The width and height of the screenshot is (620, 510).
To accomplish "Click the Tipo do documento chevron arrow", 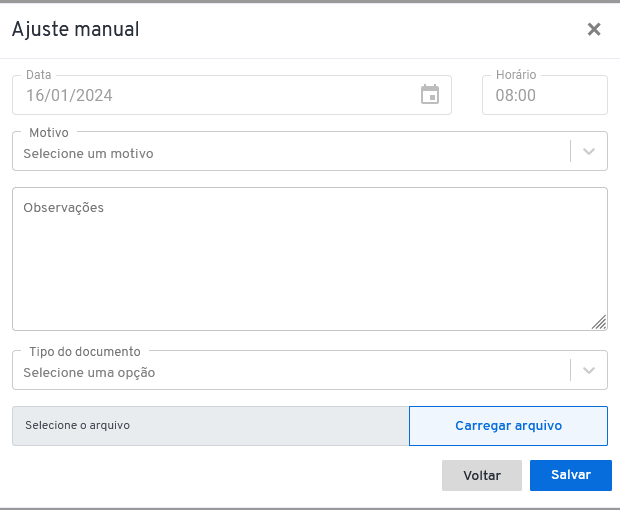I will click(x=589, y=370).
